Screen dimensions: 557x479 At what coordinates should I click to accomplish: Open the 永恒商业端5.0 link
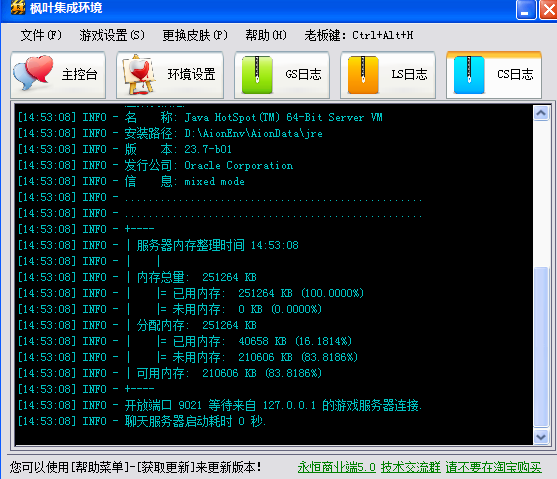point(337,467)
